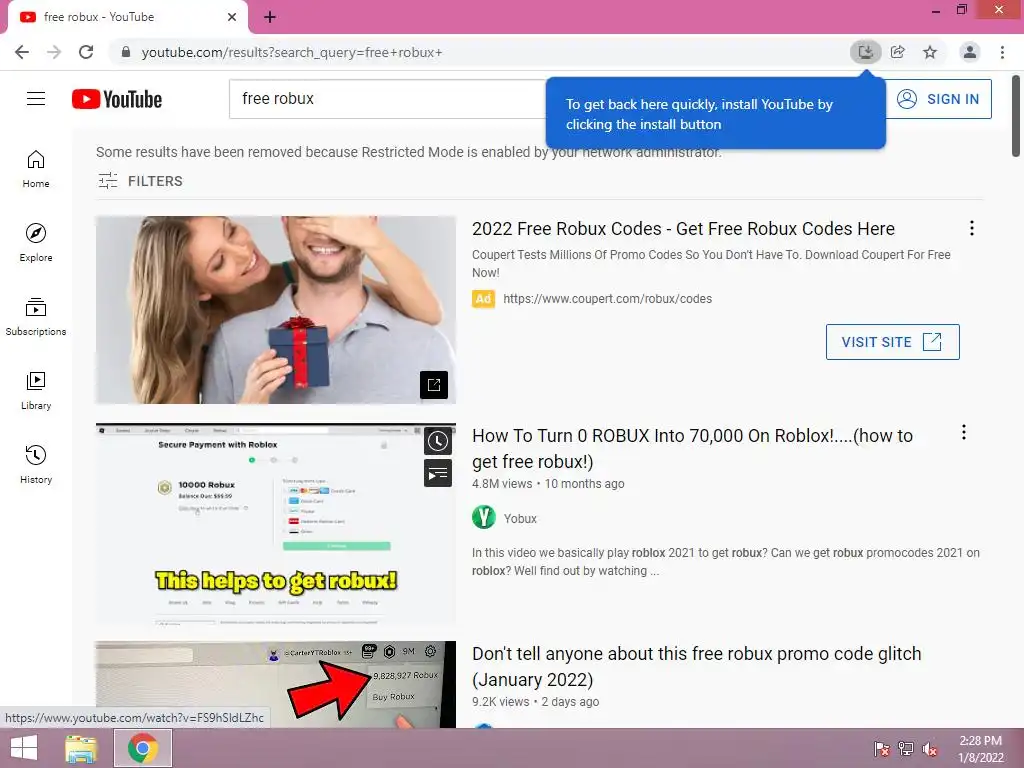Click the VISIT SITE button
1024x768 pixels.
[x=893, y=342]
